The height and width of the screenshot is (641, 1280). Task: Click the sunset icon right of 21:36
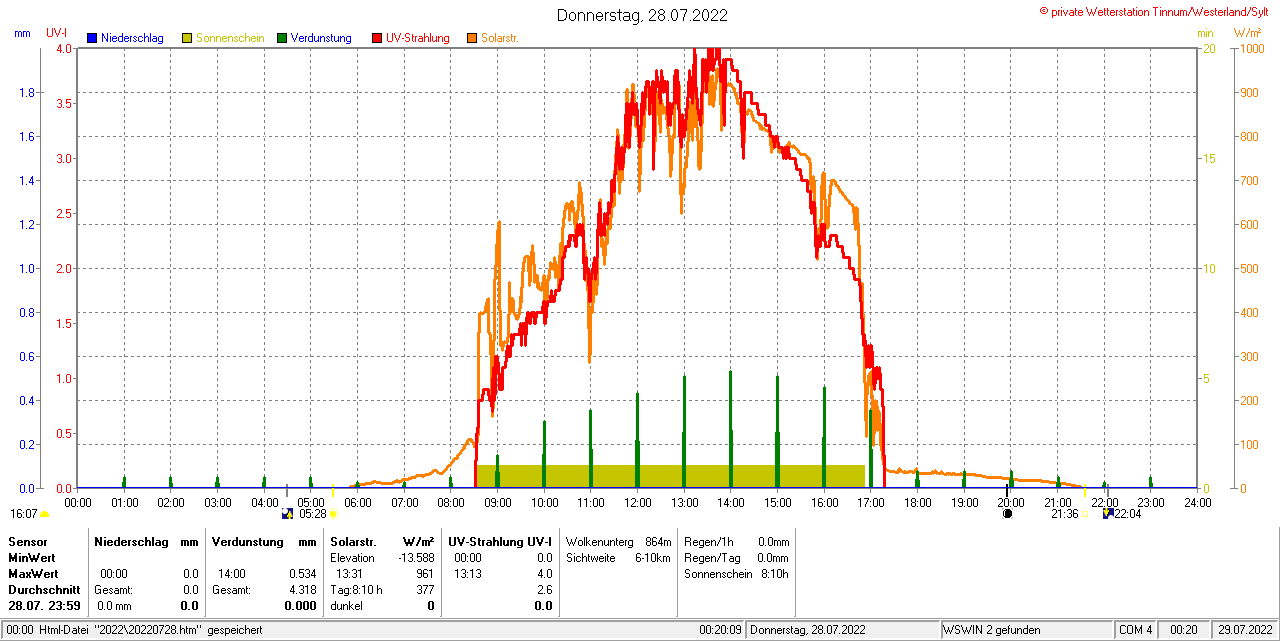click(1085, 514)
